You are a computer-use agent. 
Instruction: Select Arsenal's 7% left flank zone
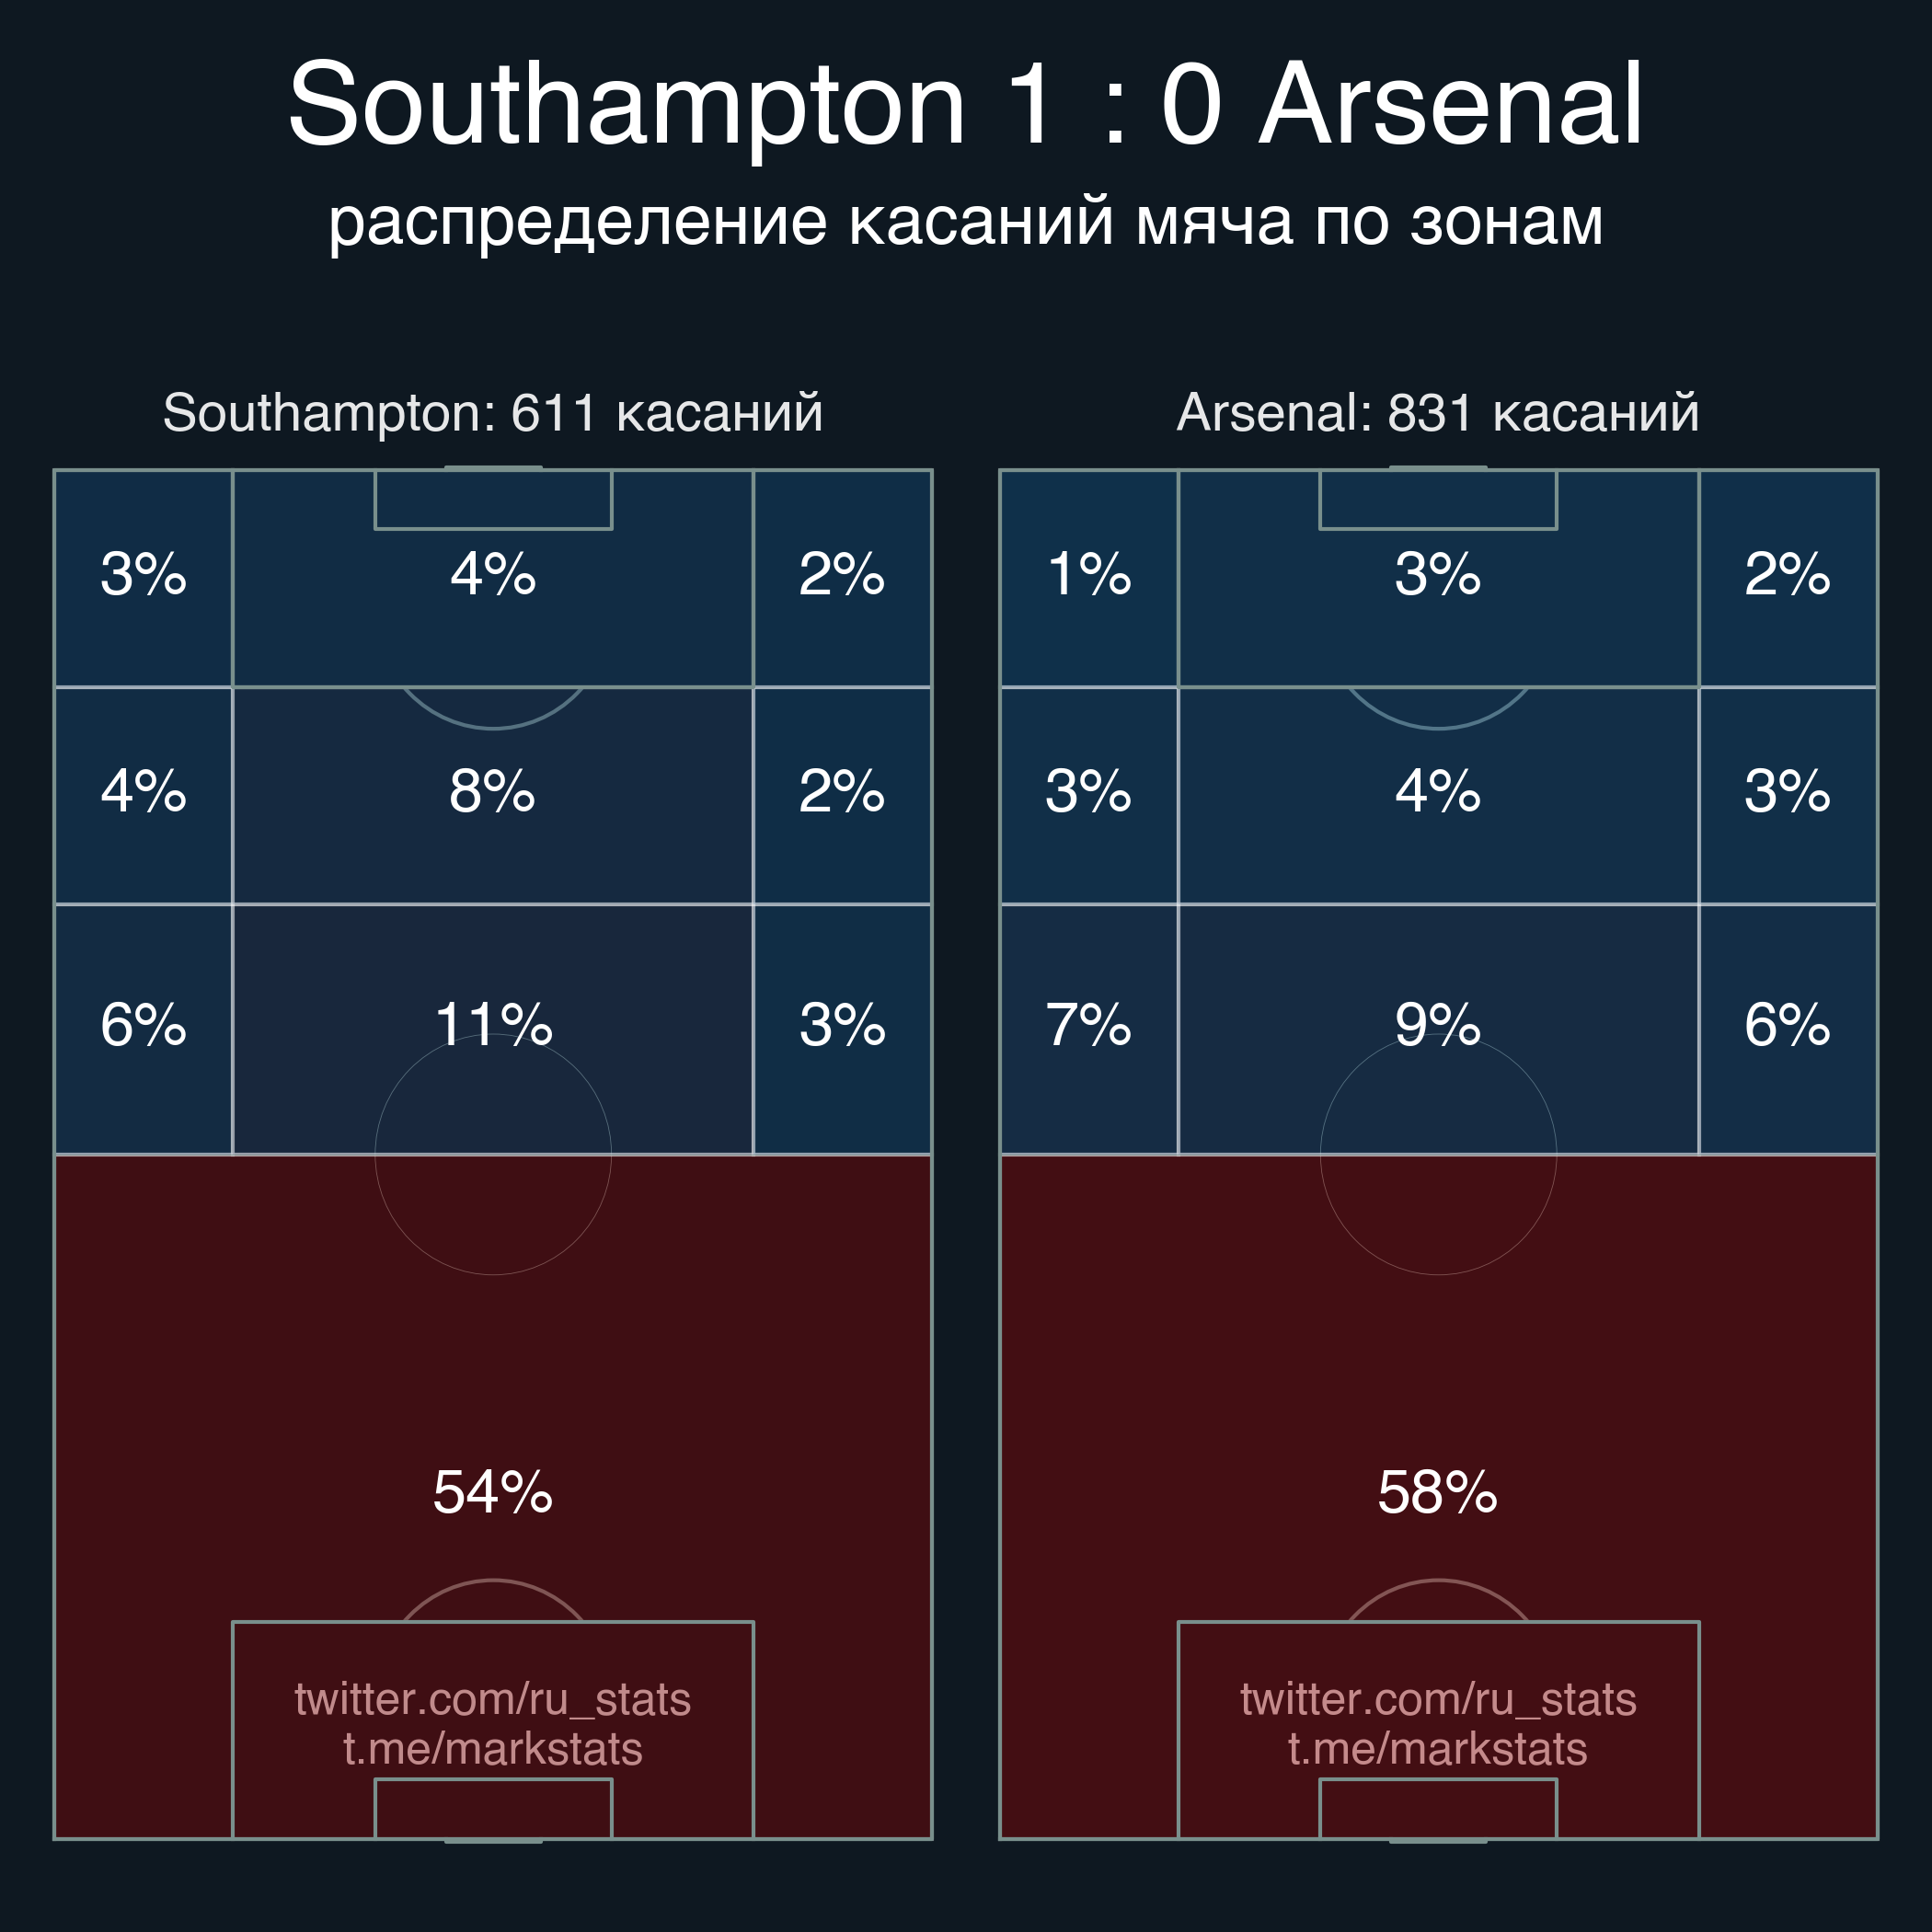[1089, 1029]
